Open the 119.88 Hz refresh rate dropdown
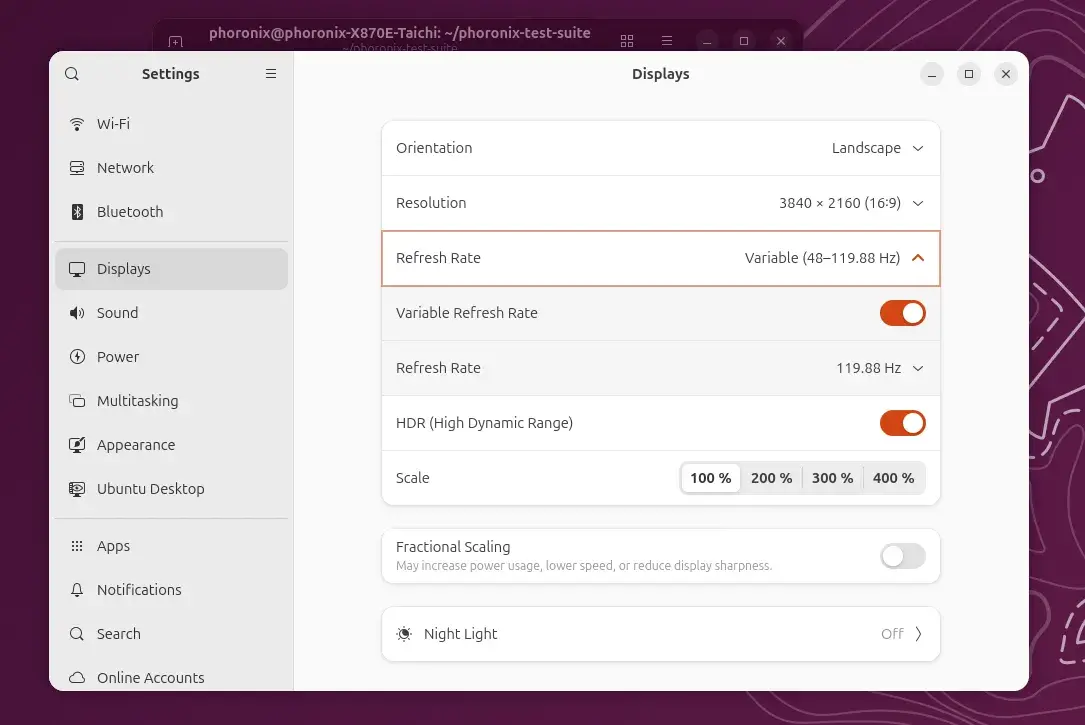Image resolution: width=1085 pixels, height=725 pixels. pos(879,368)
